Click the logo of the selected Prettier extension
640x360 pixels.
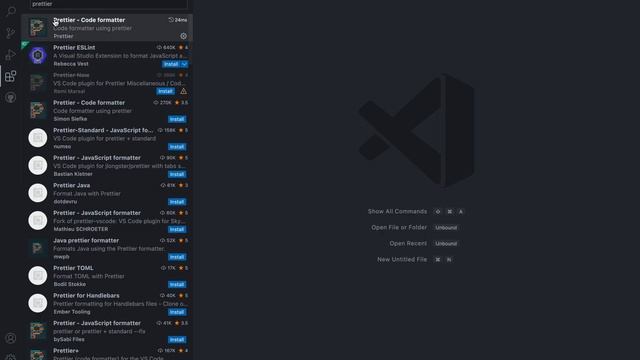point(38,27)
